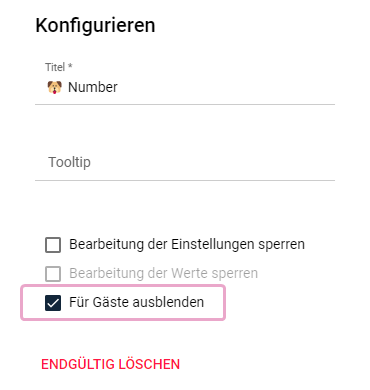The height and width of the screenshot is (390, 370).
Task: Click inside the pink highlighted guest option box
Action: coord(123,303)
